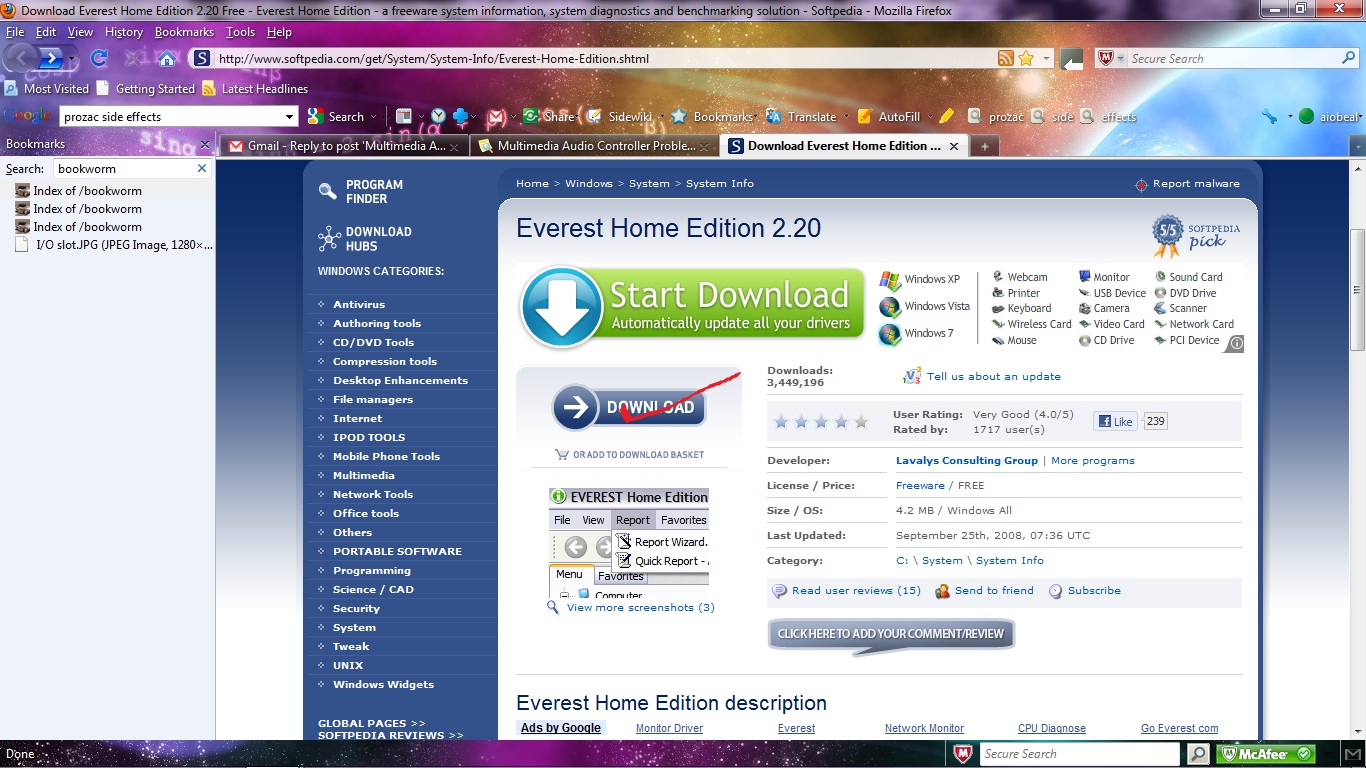Open Google Toolbar wrench settings icon
Viewport: 1366px width, 768px height.
[x=1270, y=117]
